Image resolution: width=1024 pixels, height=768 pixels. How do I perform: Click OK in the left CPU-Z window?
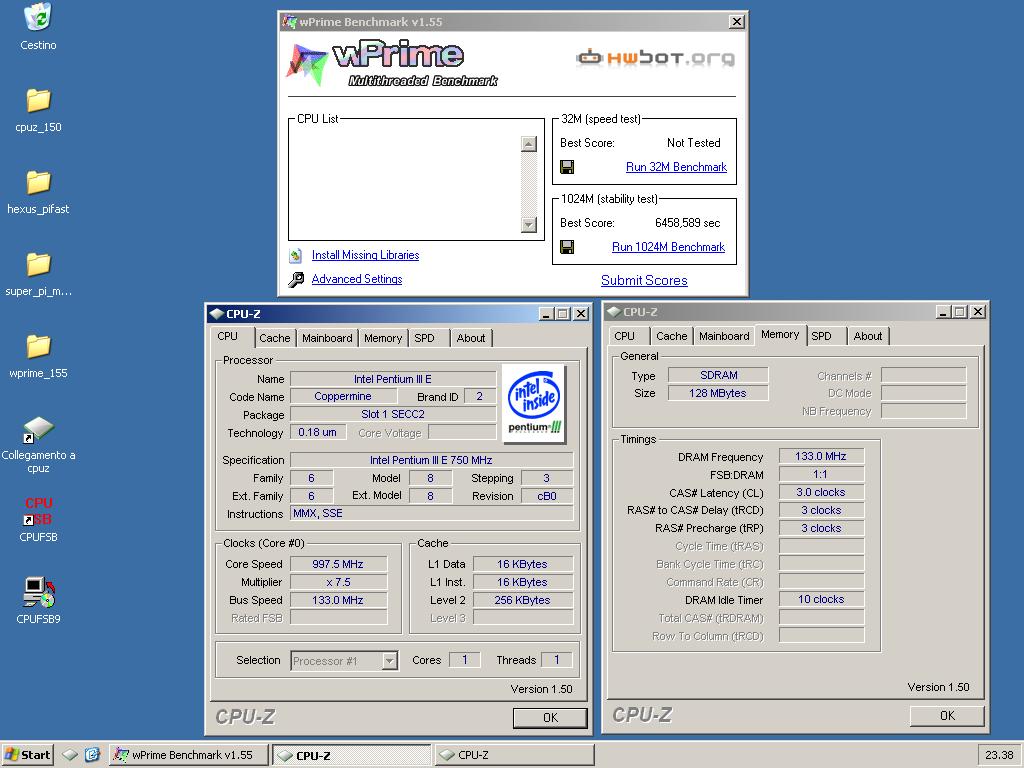[x=550, y=718]
